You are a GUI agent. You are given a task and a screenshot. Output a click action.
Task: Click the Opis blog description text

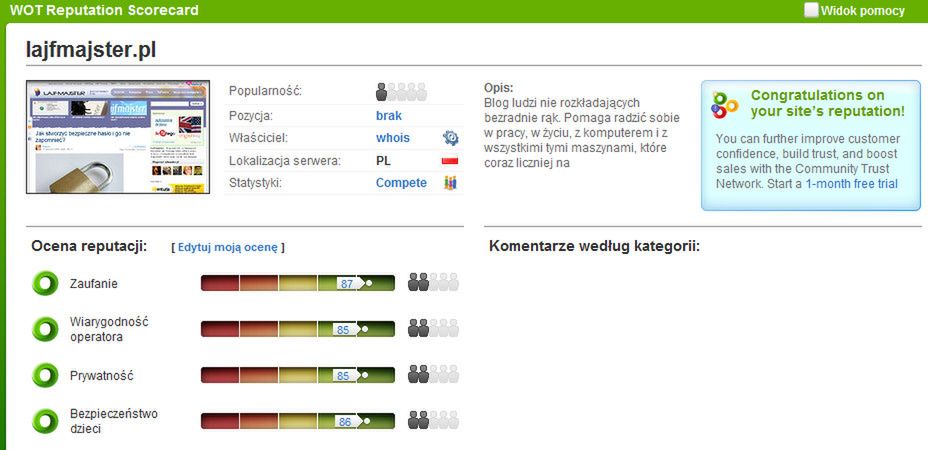tap(582, 133)
